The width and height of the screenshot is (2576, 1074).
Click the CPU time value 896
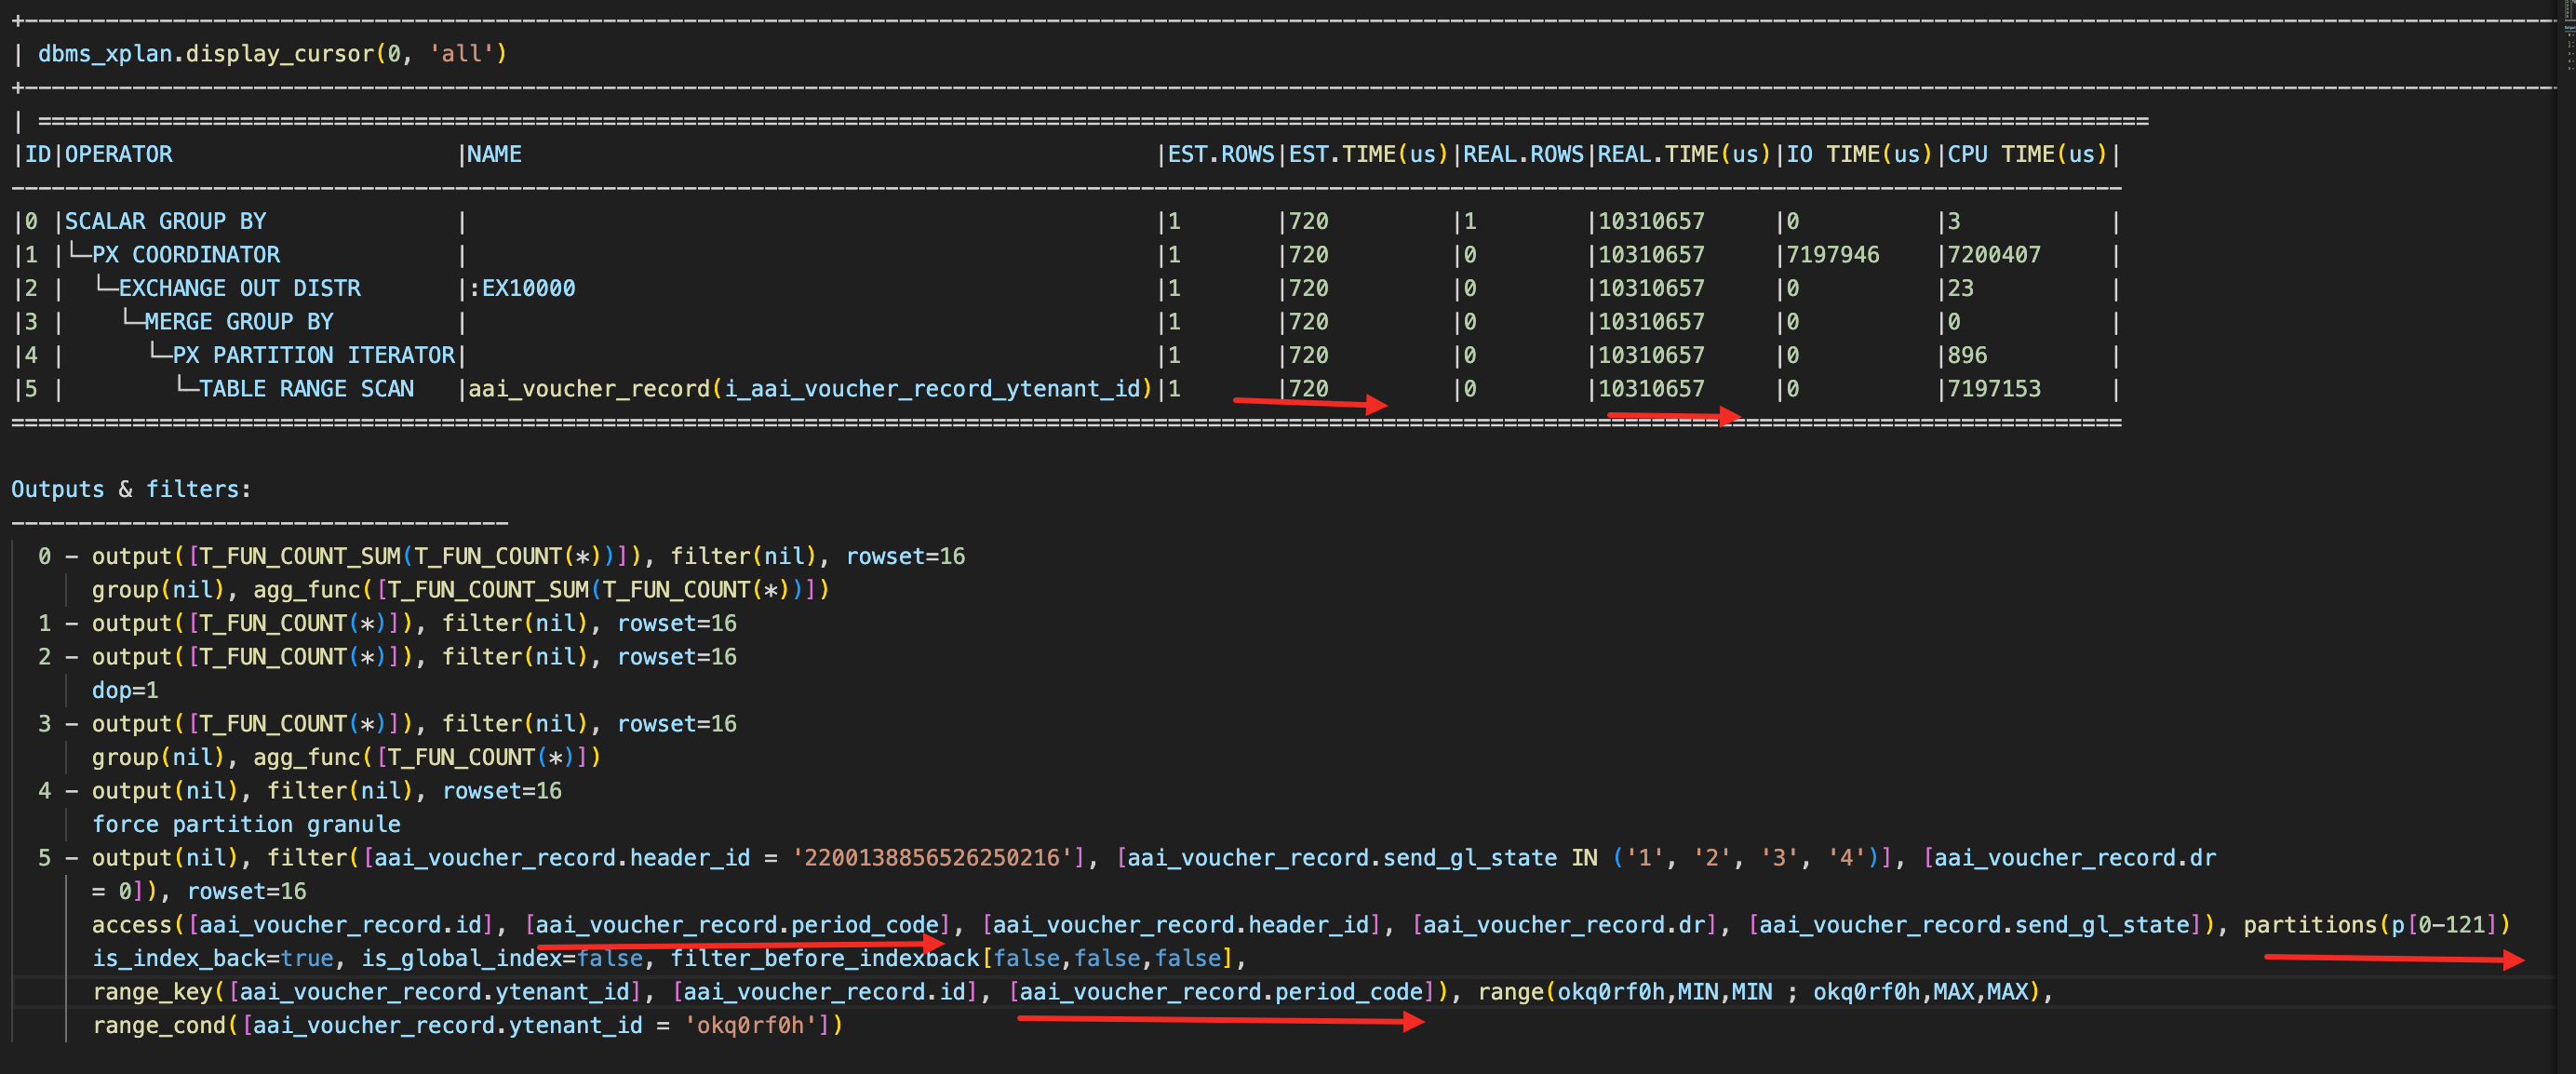pyautogui.click(x=1967, y=355)
